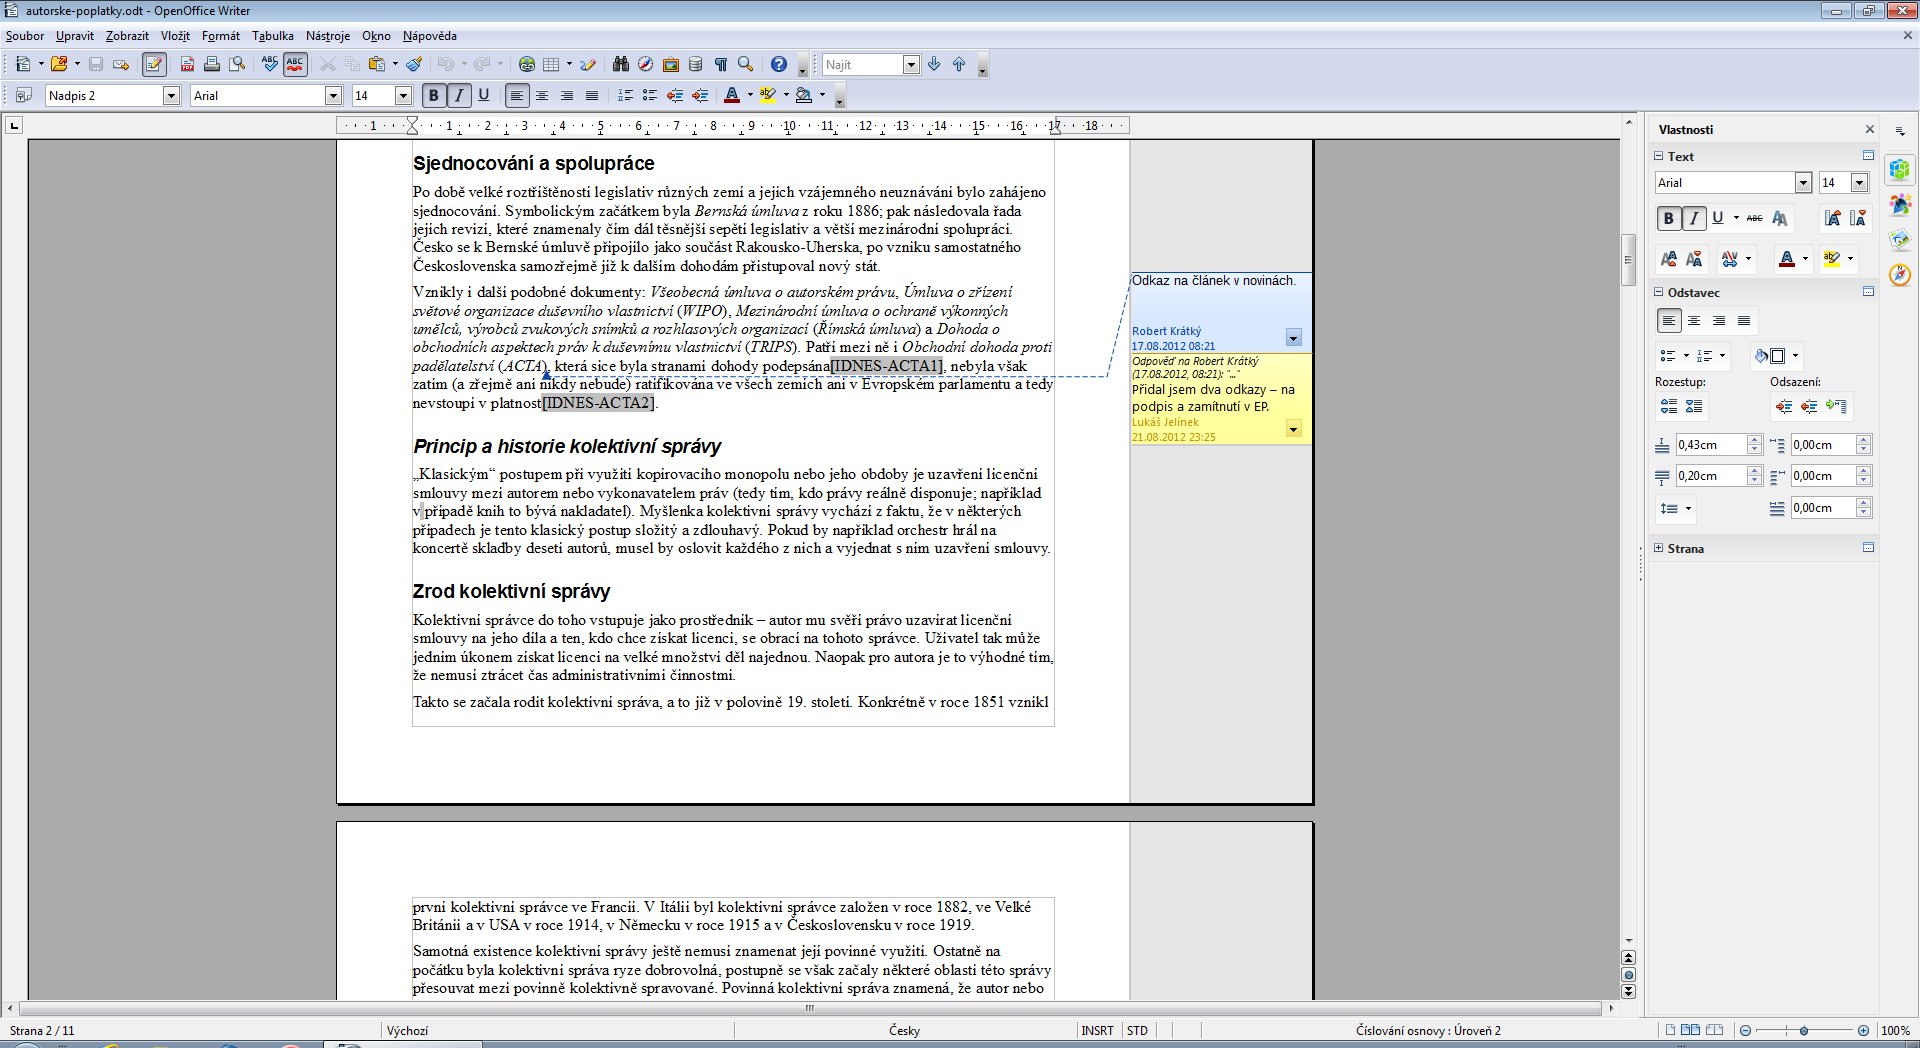Run the spelling and grammar check icon
Screen dimensions: 1920x1048
(x=269, y=65)
